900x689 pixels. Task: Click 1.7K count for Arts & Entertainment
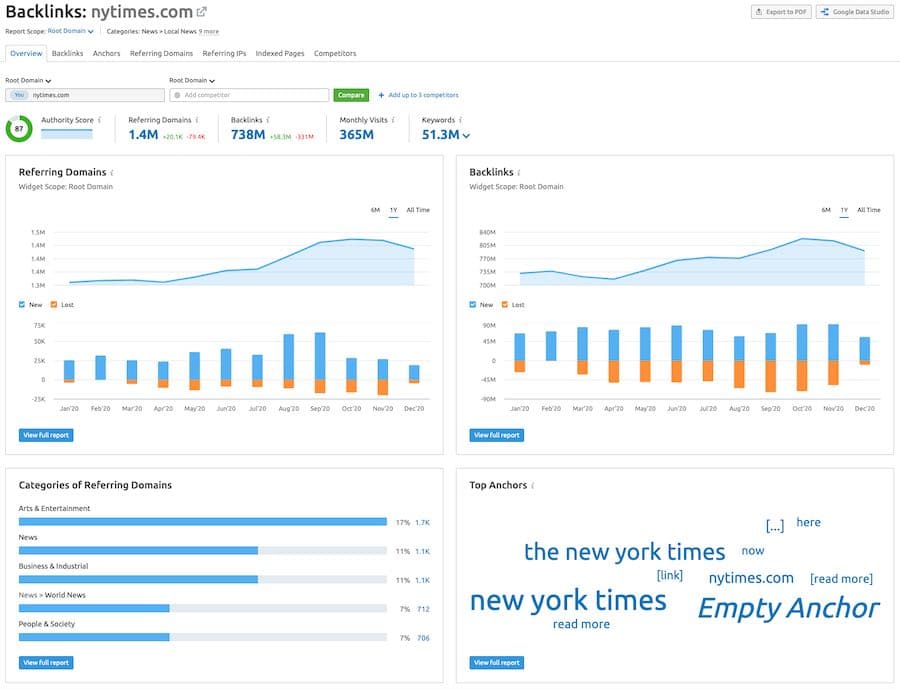coord(422,522)
